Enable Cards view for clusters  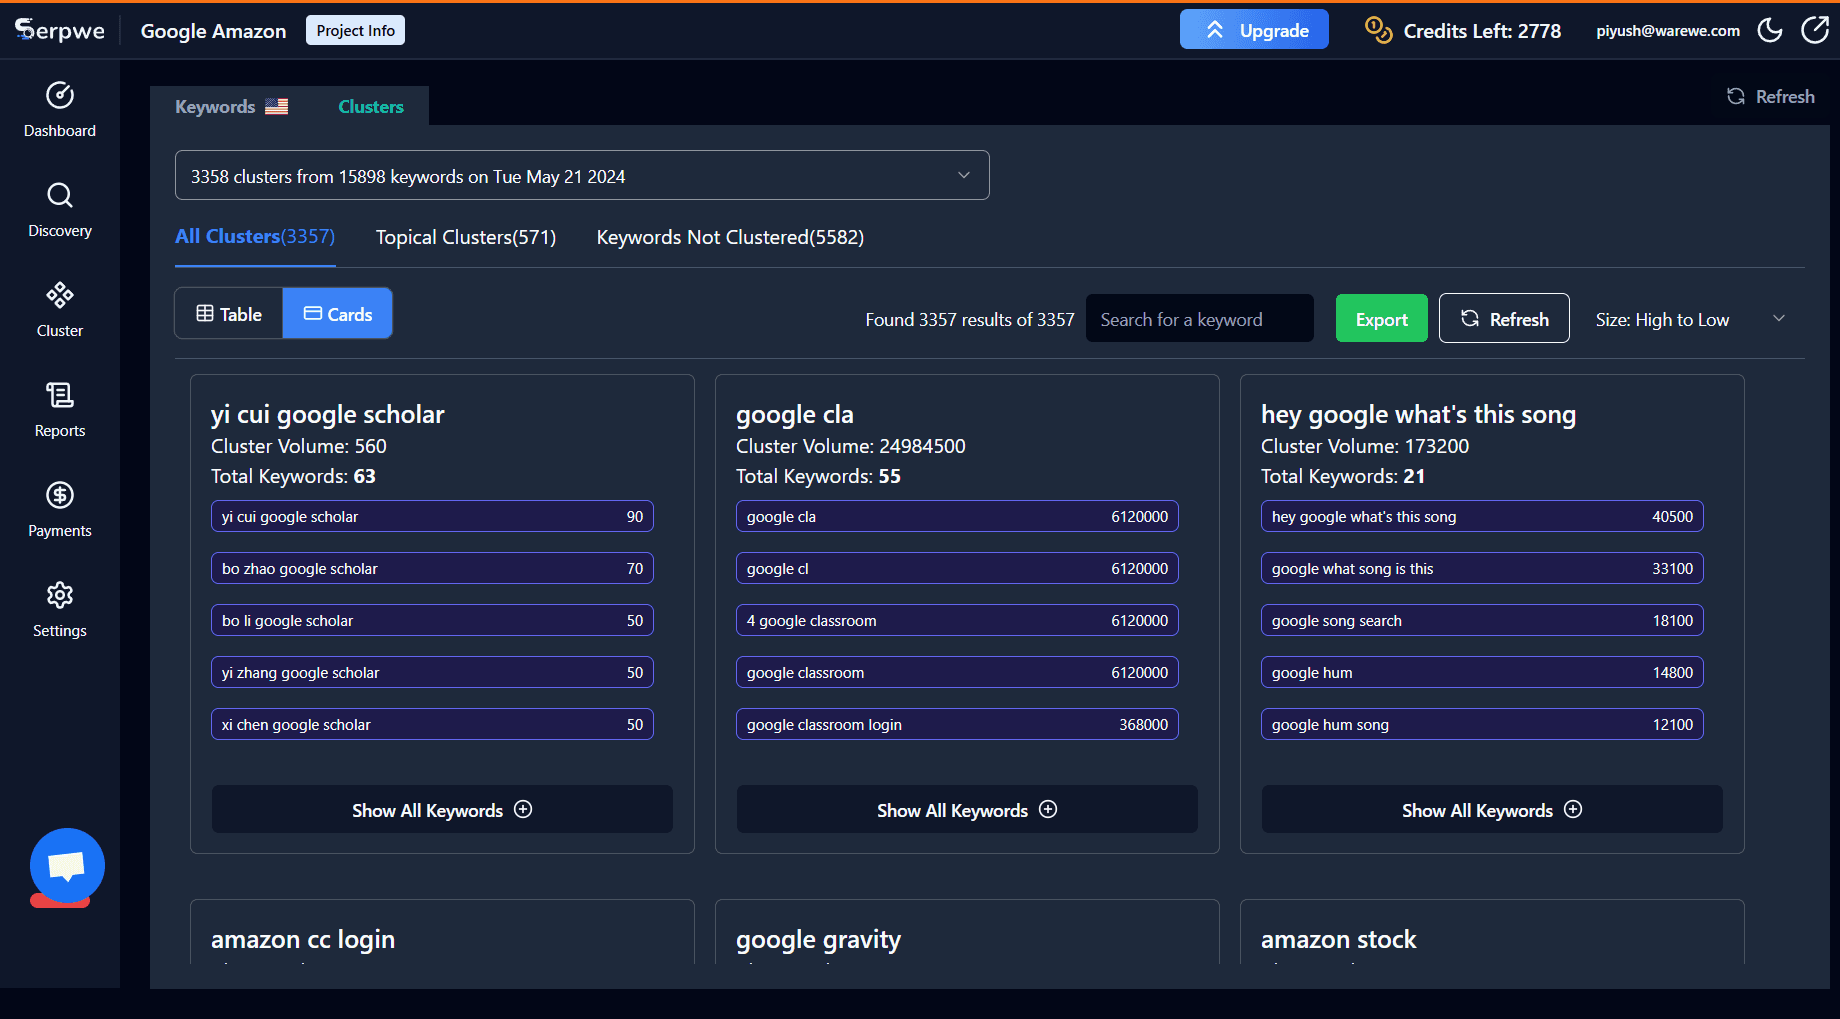pyautogui.click(x=337, y=313)
